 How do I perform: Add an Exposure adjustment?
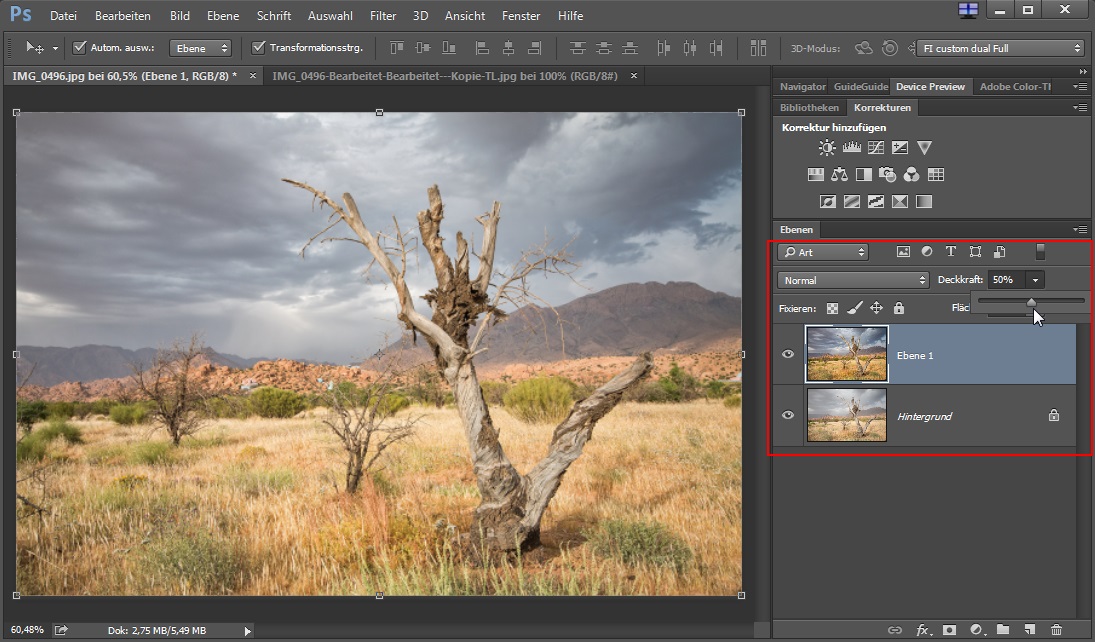(900, 147)
